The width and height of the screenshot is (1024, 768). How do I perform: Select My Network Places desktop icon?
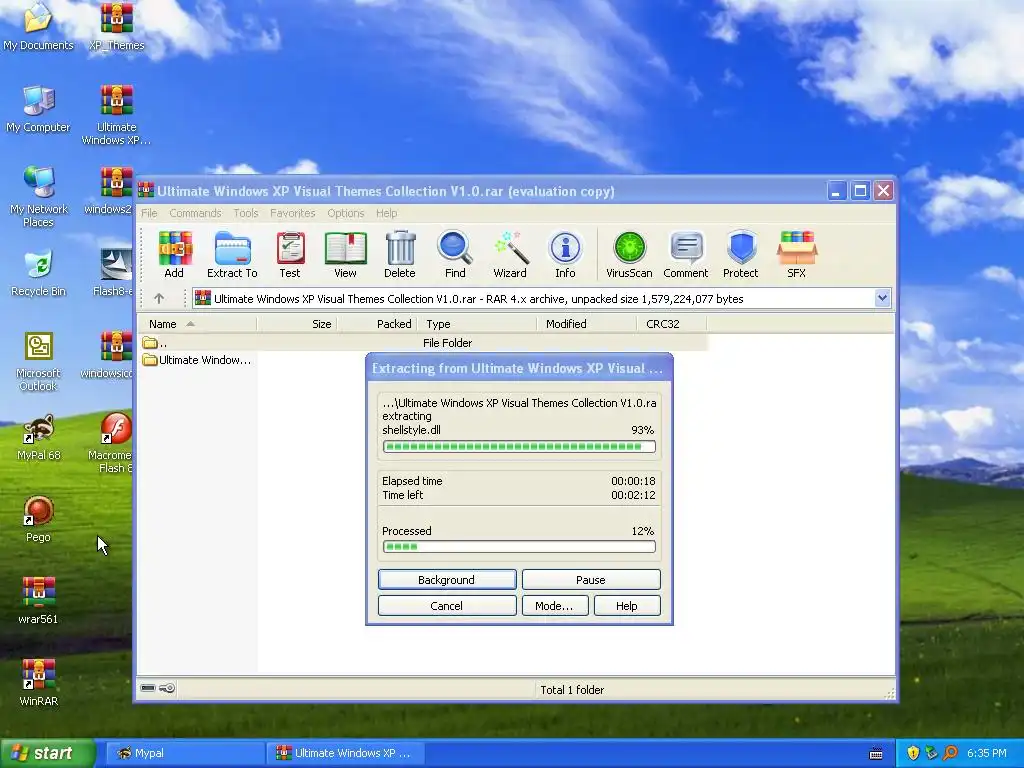coord(39,197)
